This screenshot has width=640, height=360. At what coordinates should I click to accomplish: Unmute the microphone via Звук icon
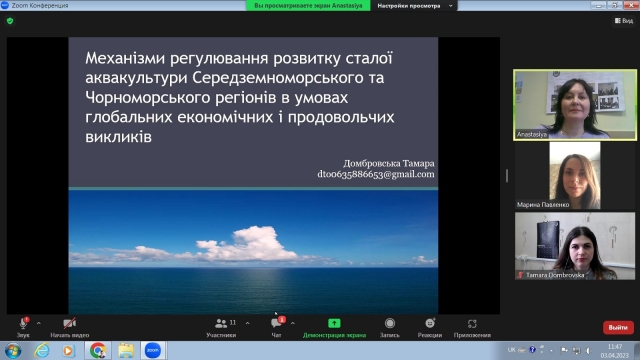point(23,327)
